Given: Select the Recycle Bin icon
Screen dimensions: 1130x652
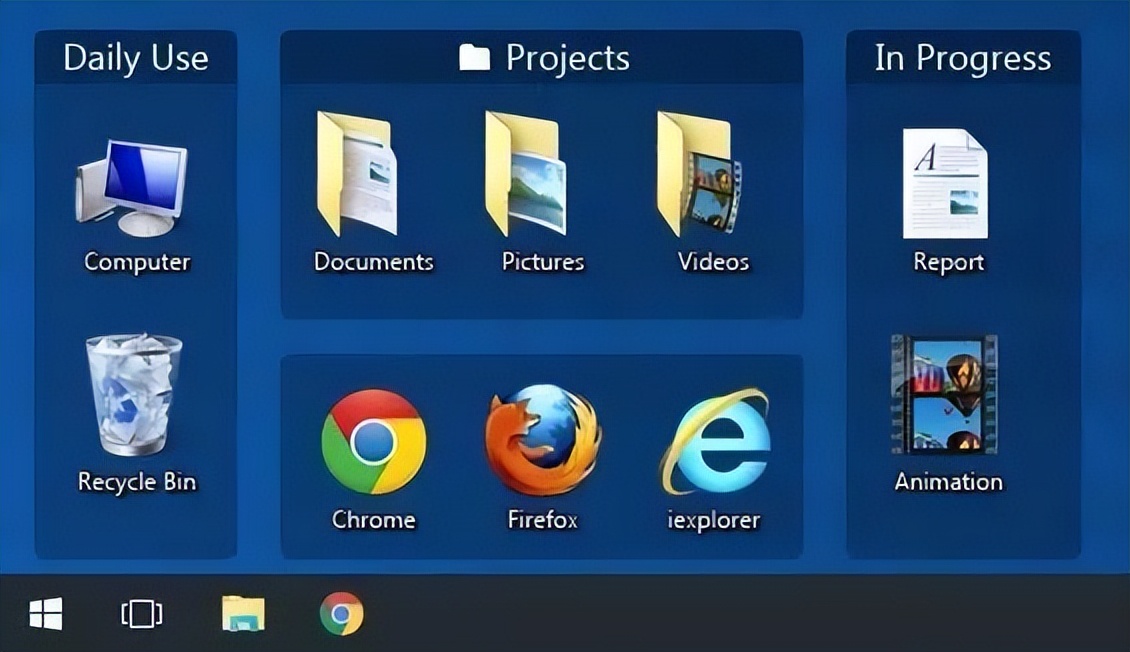Looking at the screenshot, I should pyautogui.click(x=134, y=394).
